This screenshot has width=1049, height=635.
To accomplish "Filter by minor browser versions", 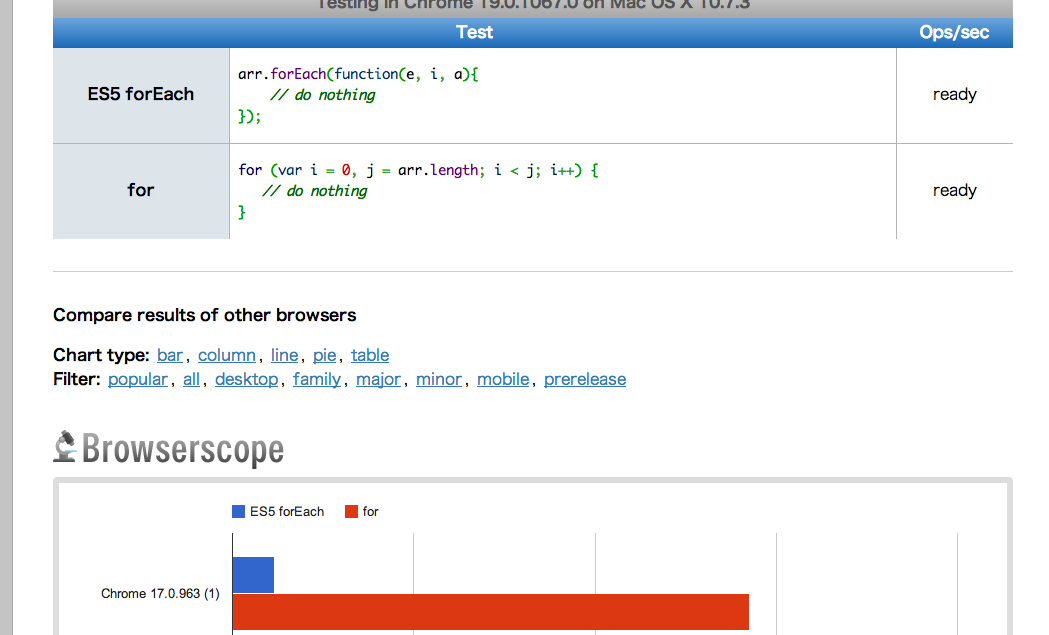I will [x=439, y=379].
